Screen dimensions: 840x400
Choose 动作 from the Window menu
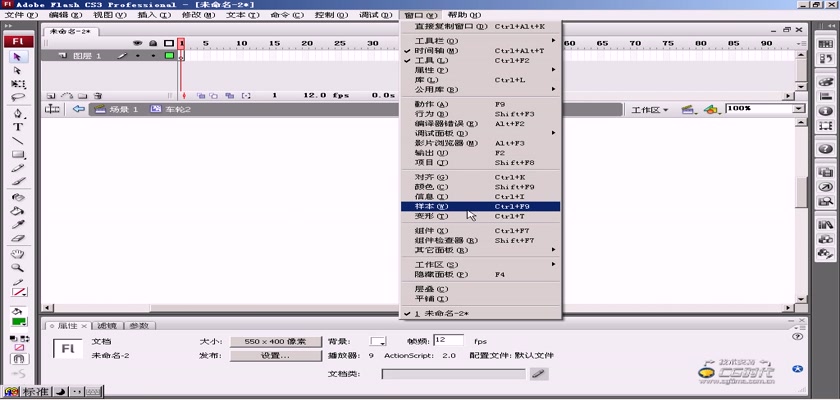pos(480,104)
